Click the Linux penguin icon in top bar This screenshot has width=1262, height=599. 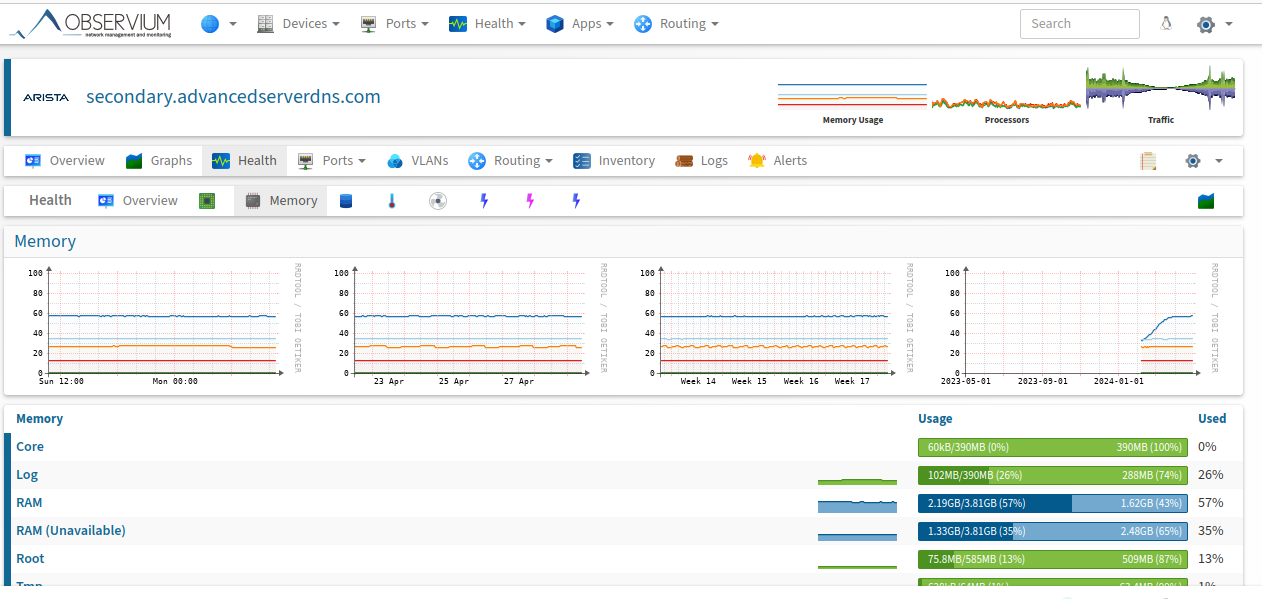tap(1166, 24)
